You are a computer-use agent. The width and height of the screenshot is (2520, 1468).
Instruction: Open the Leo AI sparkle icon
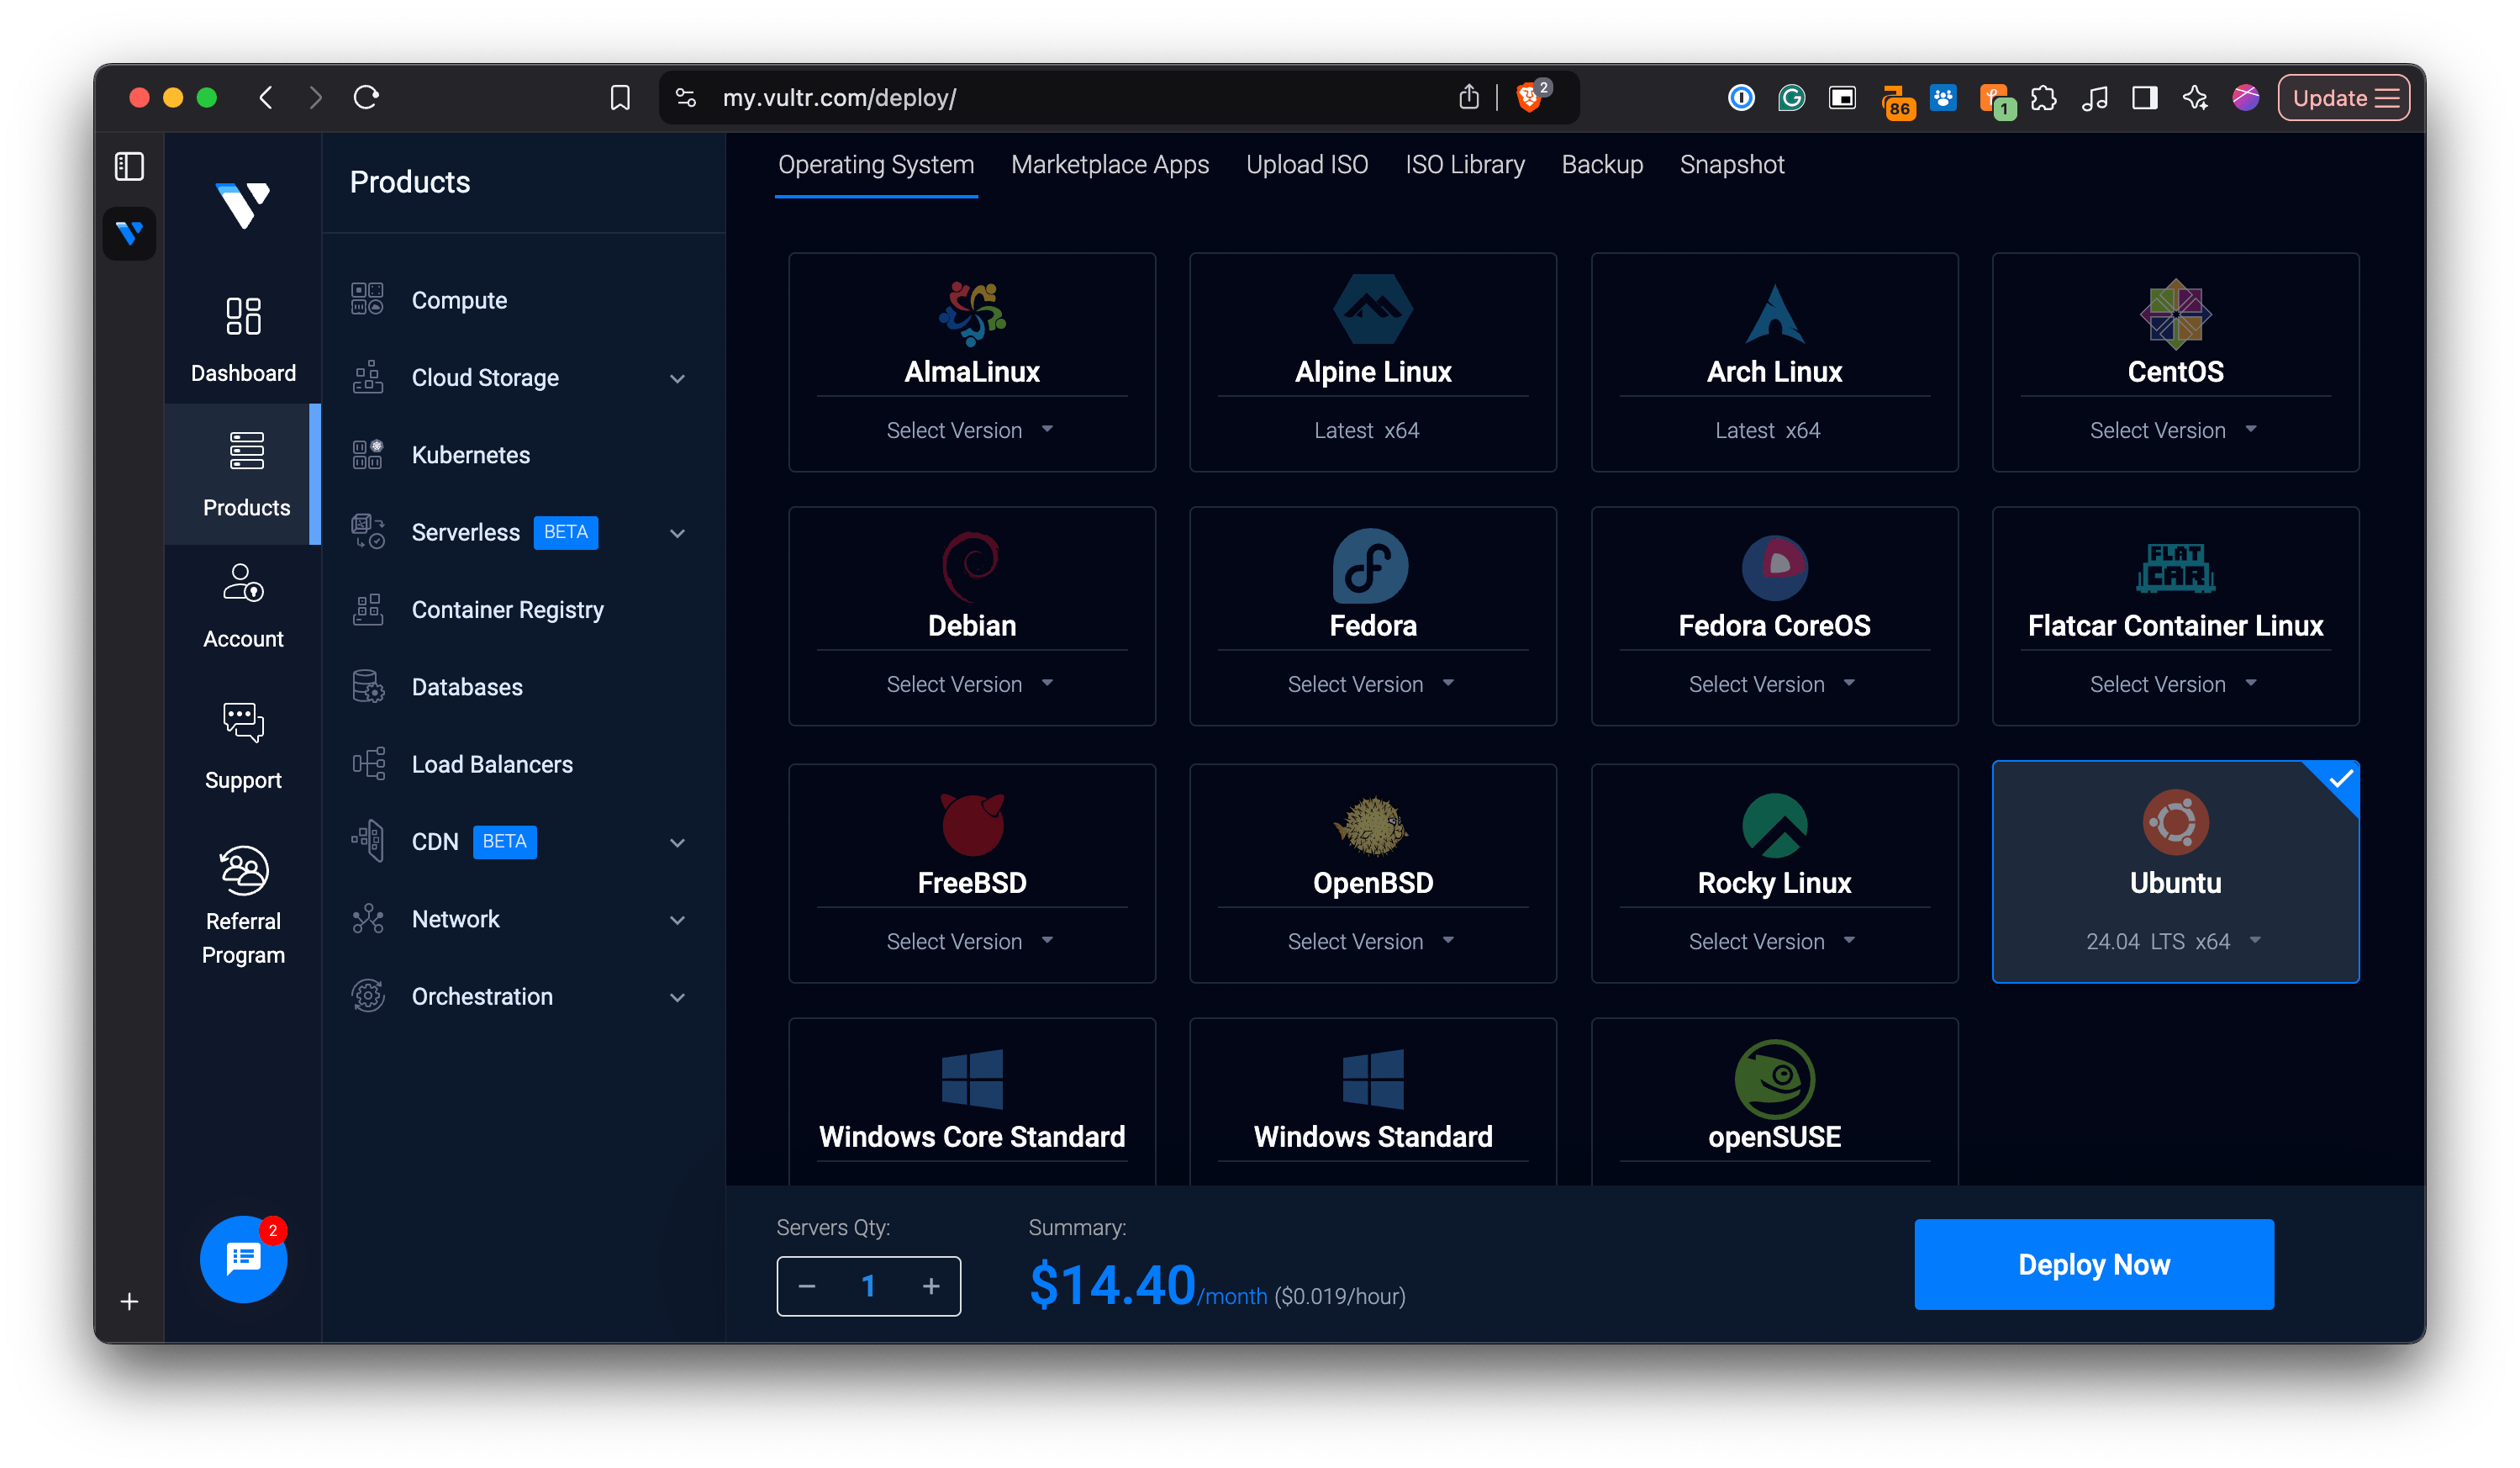coord(2195,97)
